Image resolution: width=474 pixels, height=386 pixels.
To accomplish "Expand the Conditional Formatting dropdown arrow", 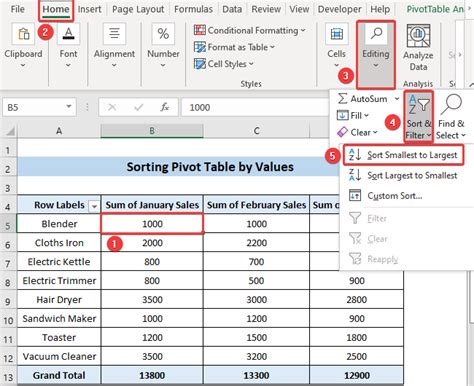I will tap(303, 30).
